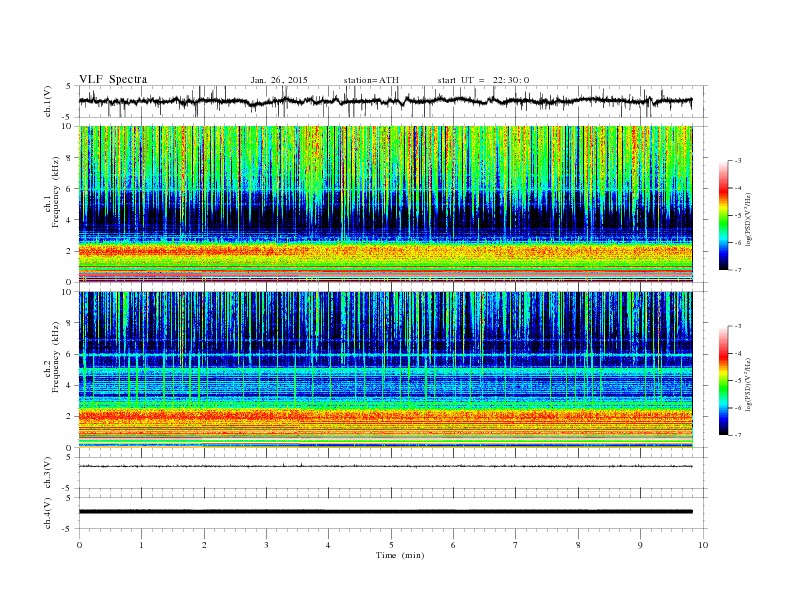Click the ch.1 'Frequency (kHz)' axis label
Viewport: 792px width, 612px height.
pyautogui.click(x=56, y=192)
